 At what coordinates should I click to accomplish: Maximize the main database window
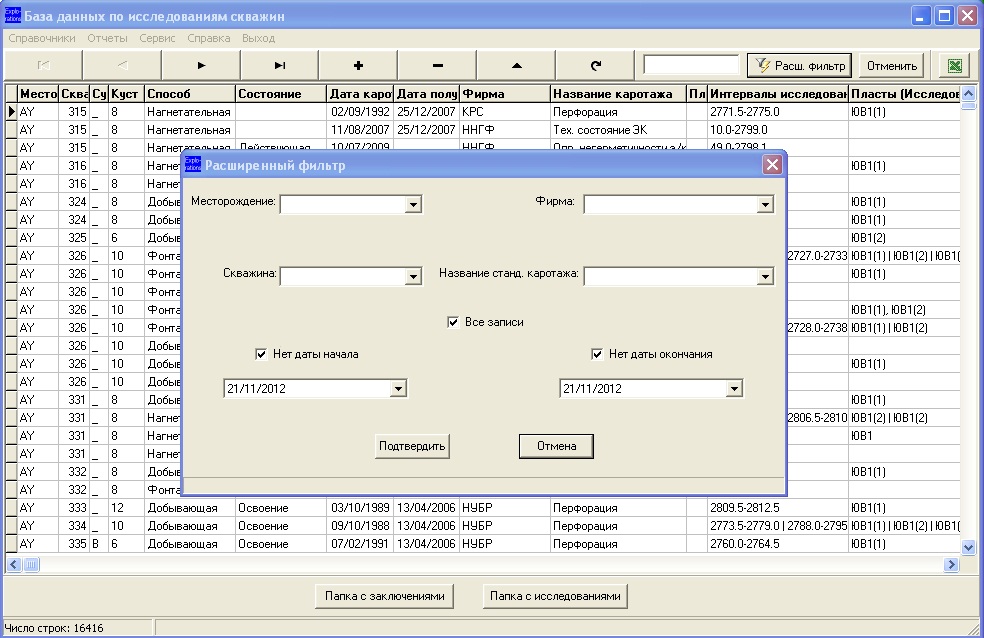click(x=944, y=16)
